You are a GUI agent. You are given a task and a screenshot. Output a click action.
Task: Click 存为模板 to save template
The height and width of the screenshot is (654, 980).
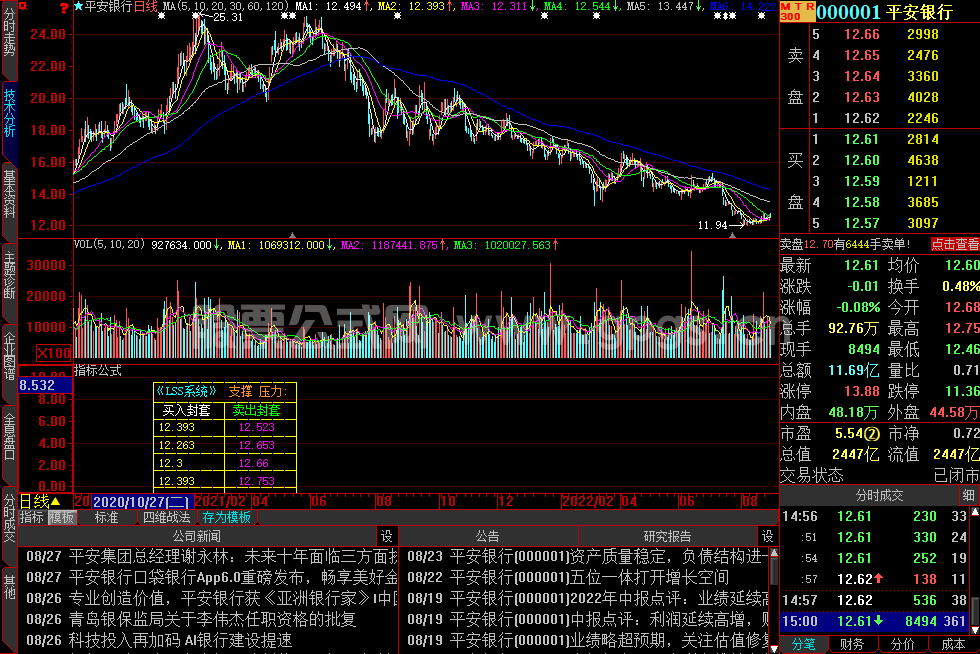pos(227,518)
